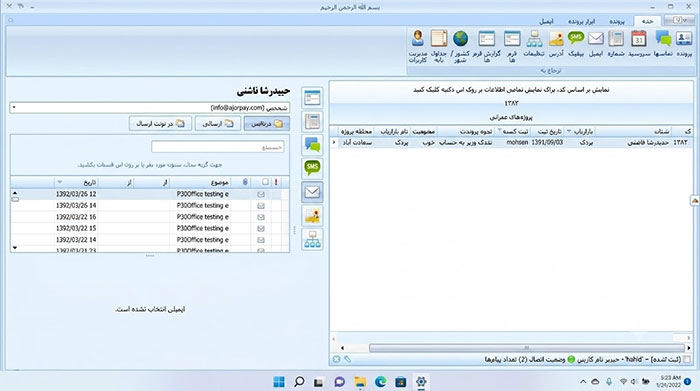Click the green connection status icon in the status bar
700x391 pixels.
point(571,359)
